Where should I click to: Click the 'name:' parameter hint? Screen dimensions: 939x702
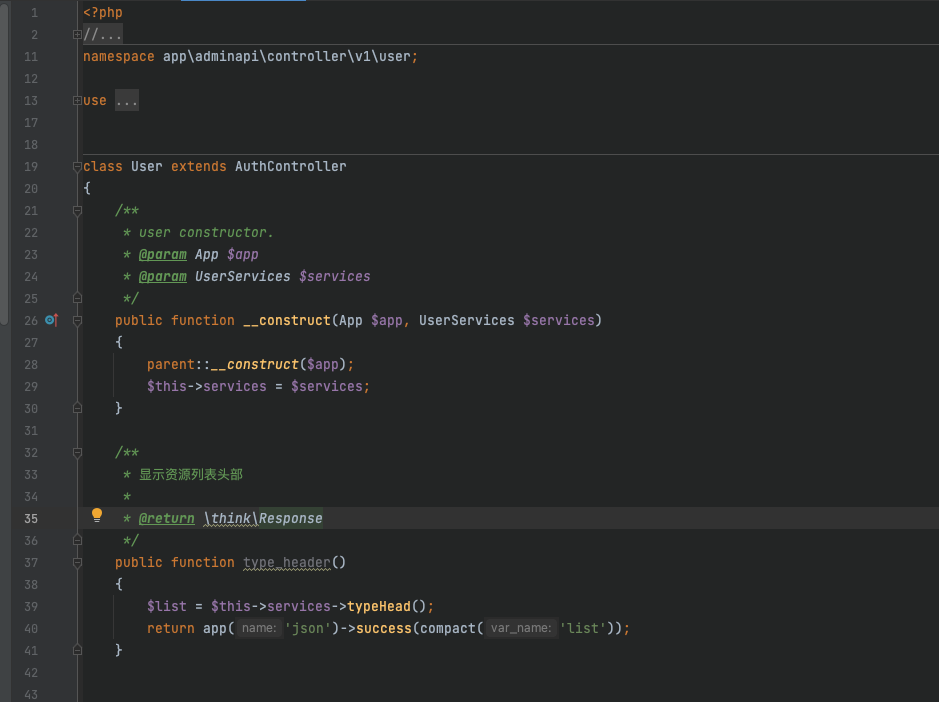(x=259, y=629)
